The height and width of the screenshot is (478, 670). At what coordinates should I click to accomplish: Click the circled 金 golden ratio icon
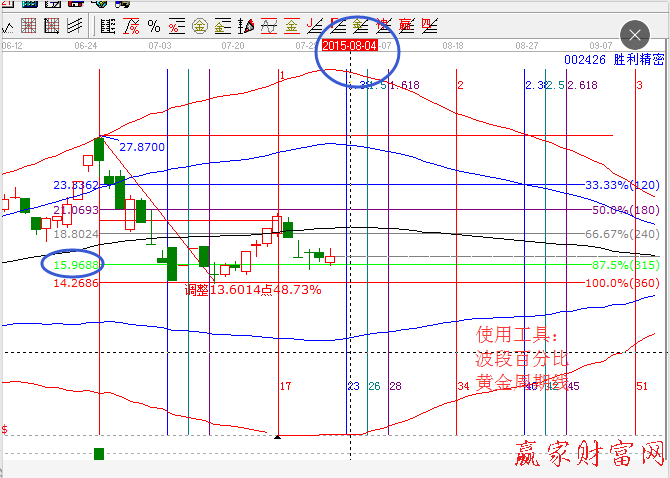199,25
